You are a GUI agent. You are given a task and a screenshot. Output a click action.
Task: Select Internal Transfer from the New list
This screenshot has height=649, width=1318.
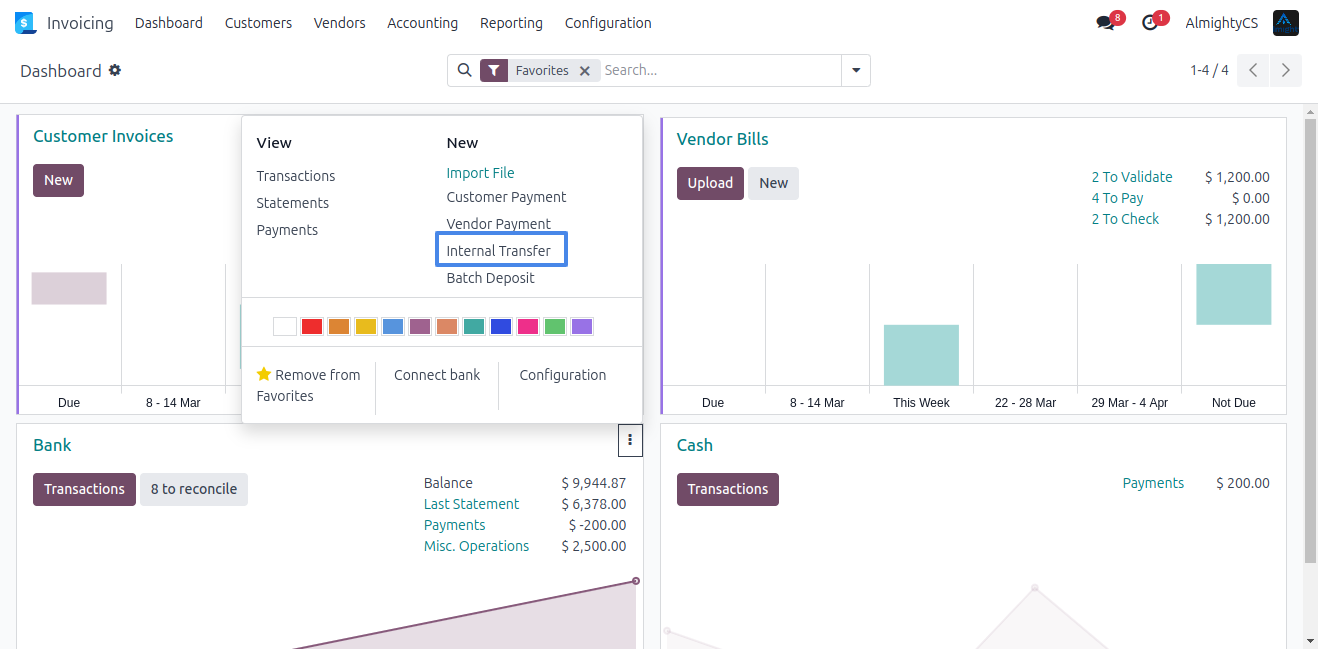499,251
